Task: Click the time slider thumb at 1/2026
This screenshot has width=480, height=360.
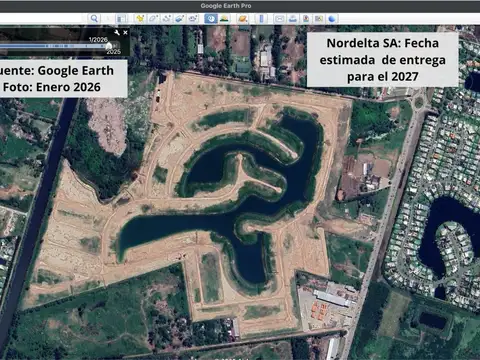Action: pos(109,46)
